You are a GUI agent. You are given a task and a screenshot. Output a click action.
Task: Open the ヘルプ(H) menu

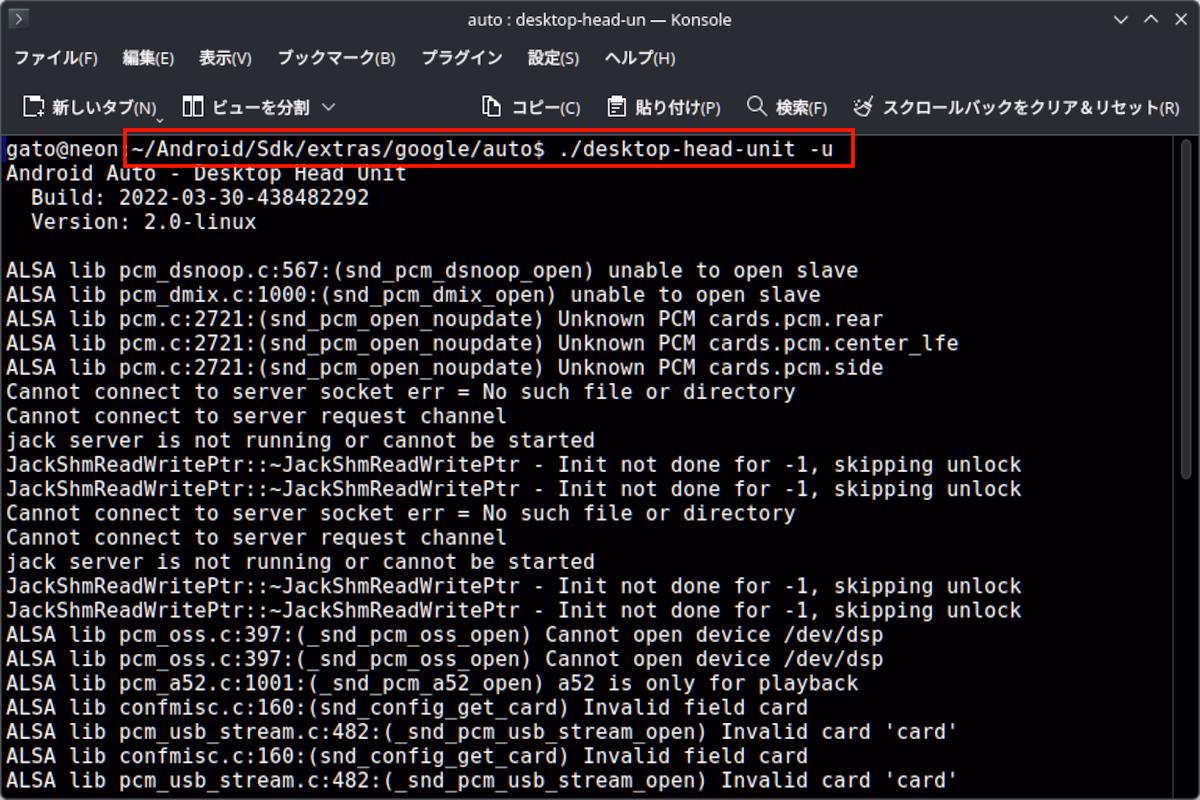point(640,58)
